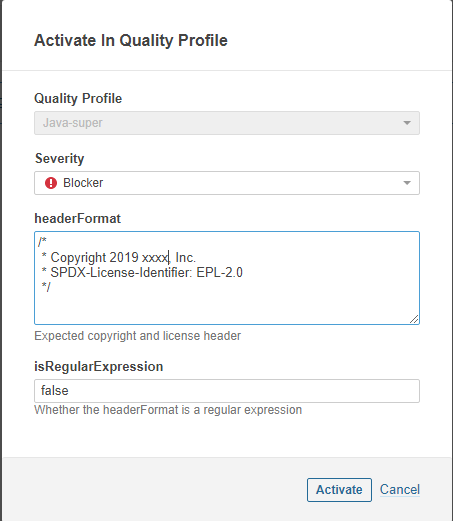Click the disabled Java-super profile field
This screenshot has height=521, width=453.
point(227,123)
